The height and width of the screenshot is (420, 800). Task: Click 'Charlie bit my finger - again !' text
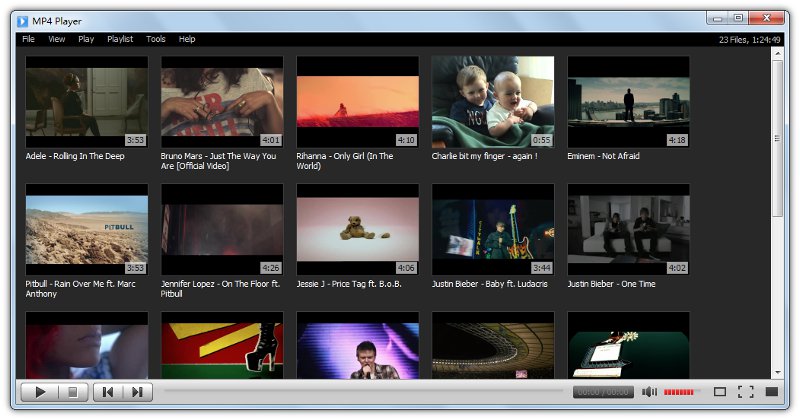click(485, 156)
